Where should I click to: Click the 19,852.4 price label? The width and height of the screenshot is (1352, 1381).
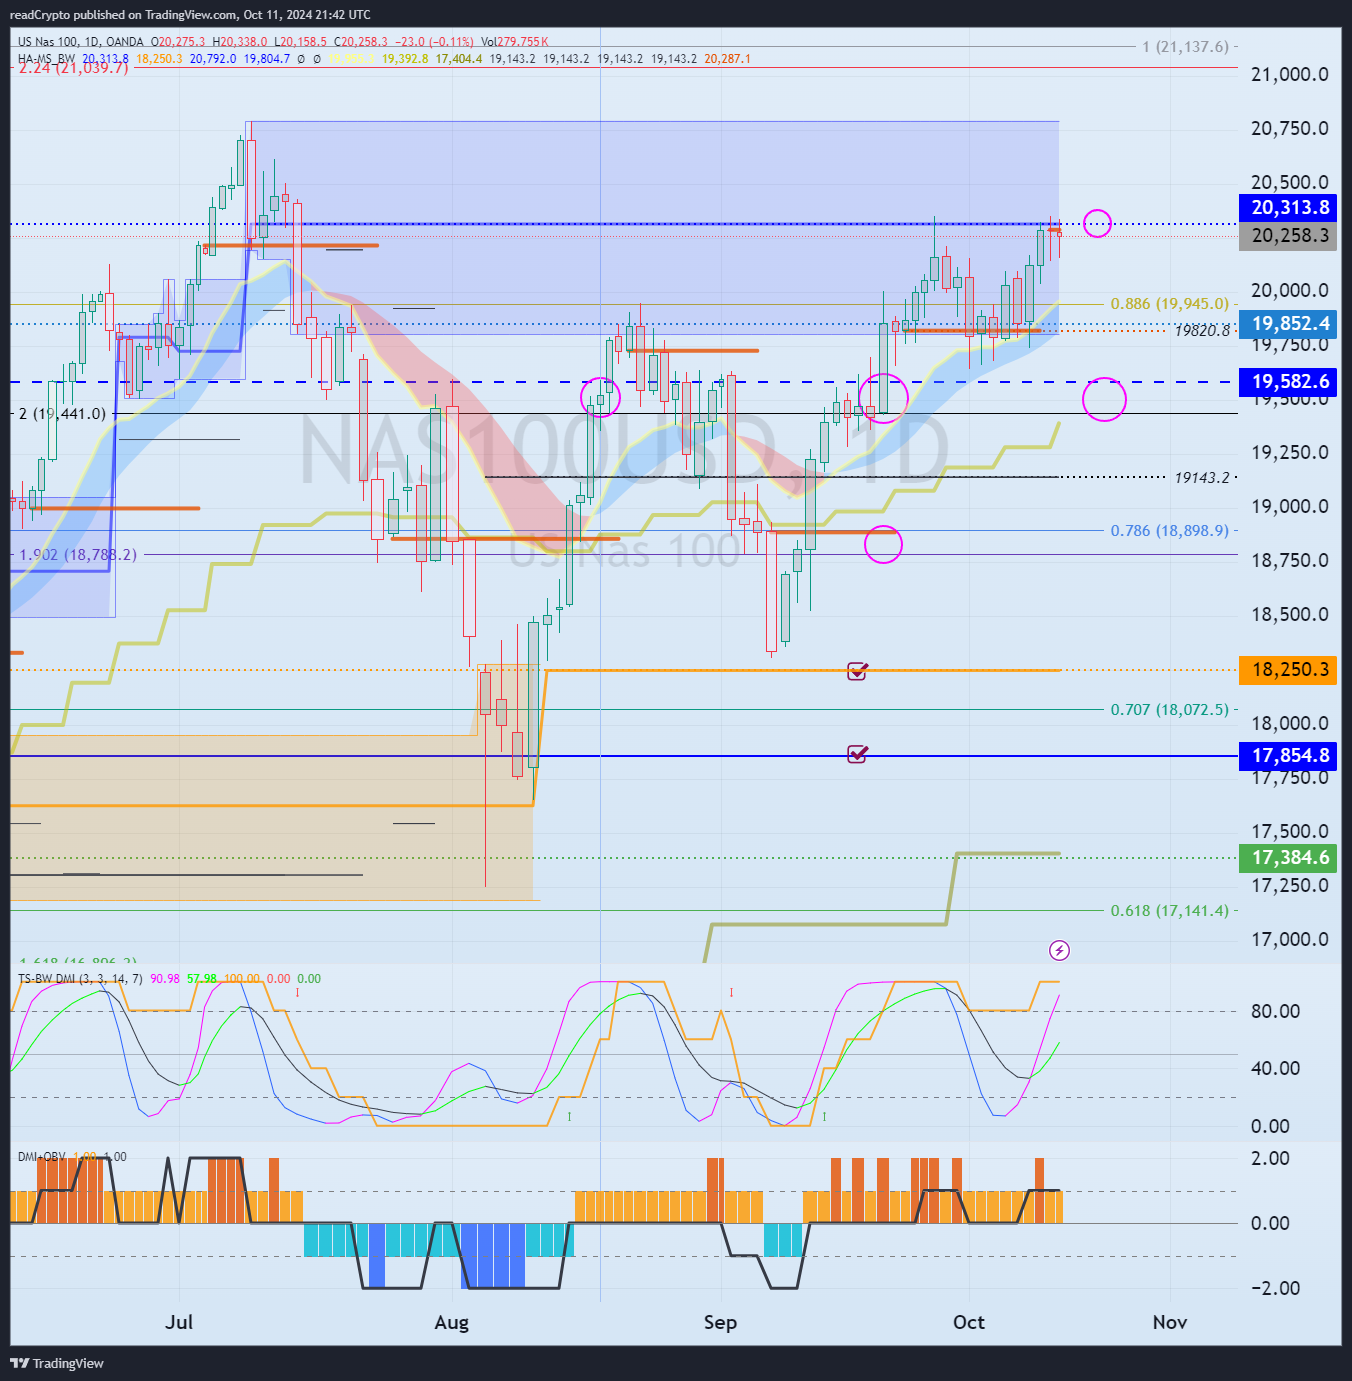pos(1288,323)
